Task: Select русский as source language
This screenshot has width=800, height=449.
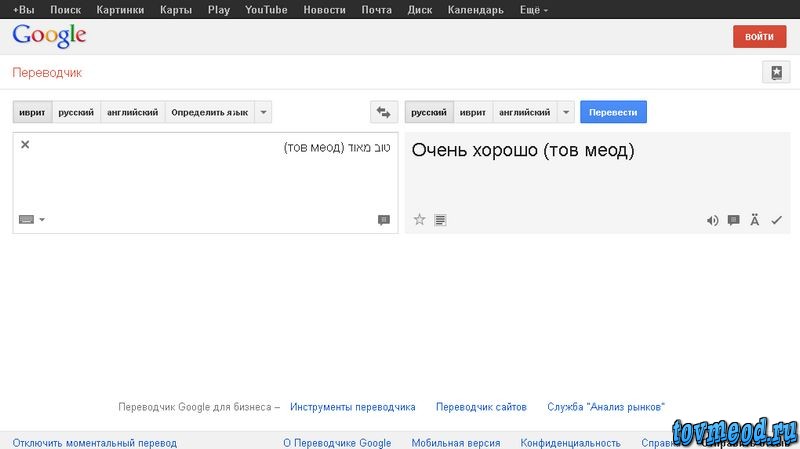Action: [76, 112]
